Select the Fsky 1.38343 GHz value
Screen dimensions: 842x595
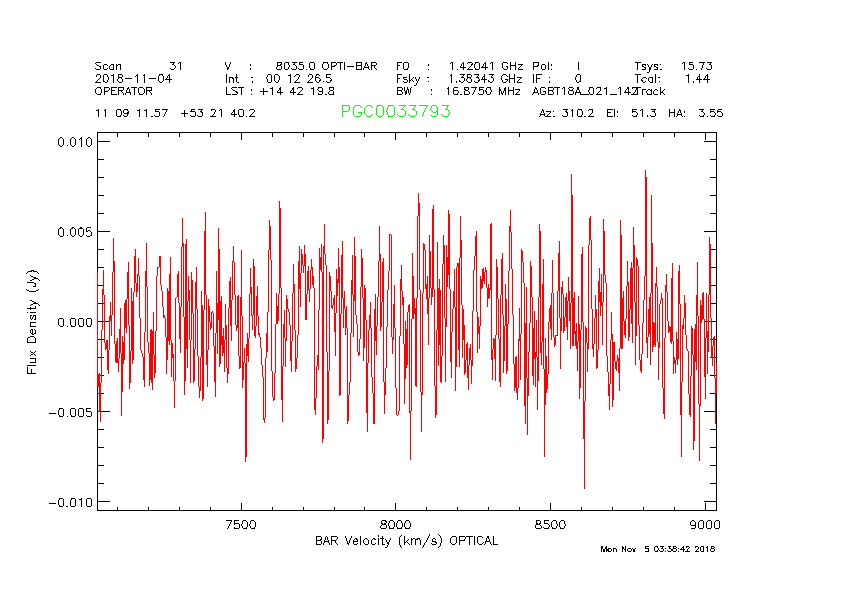(459, 78)
